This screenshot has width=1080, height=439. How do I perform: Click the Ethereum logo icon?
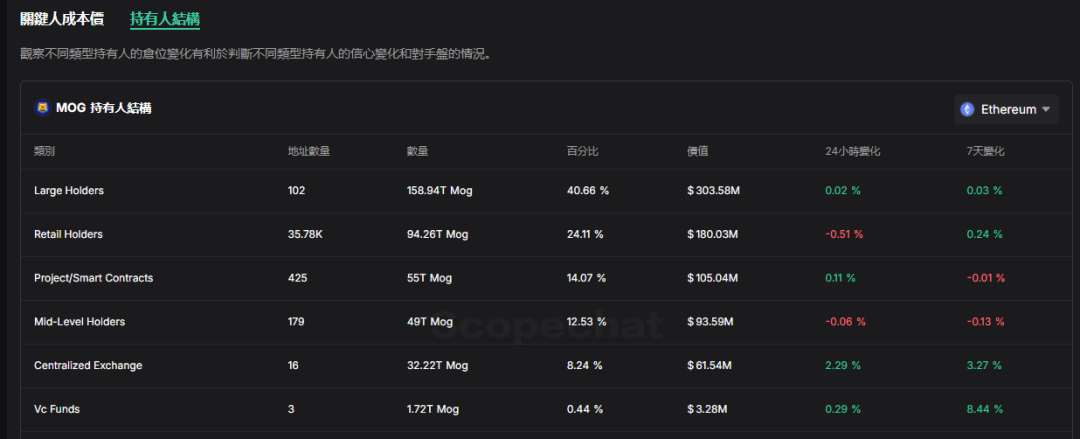pyautogui.click(x=967, y=109)
